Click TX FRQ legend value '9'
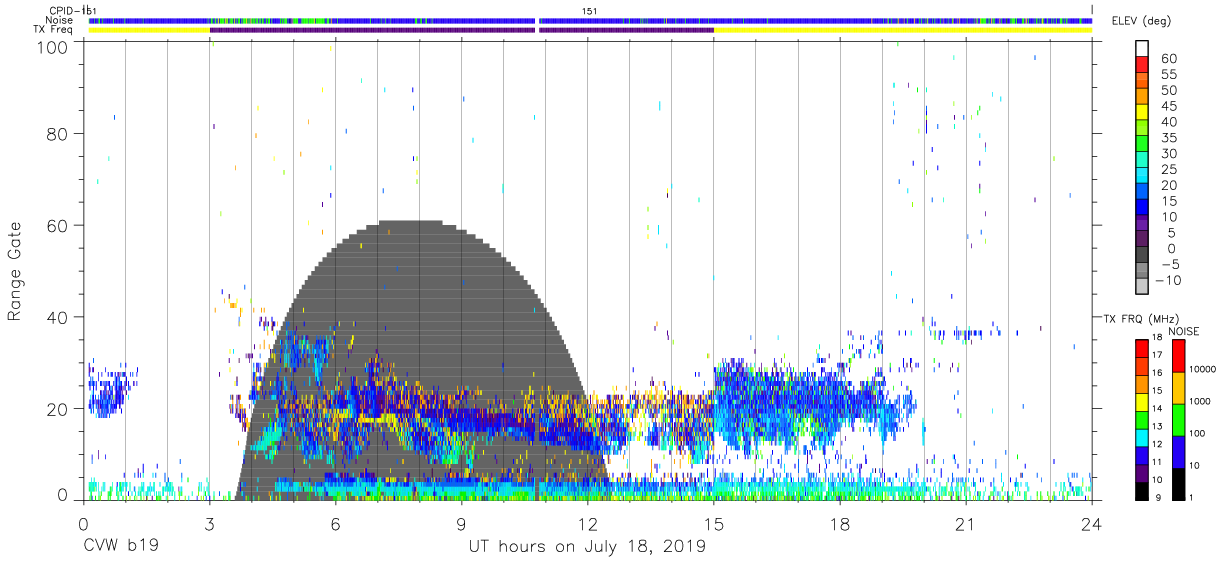This screenshot has height=567, width=1228. point(1156,497)
